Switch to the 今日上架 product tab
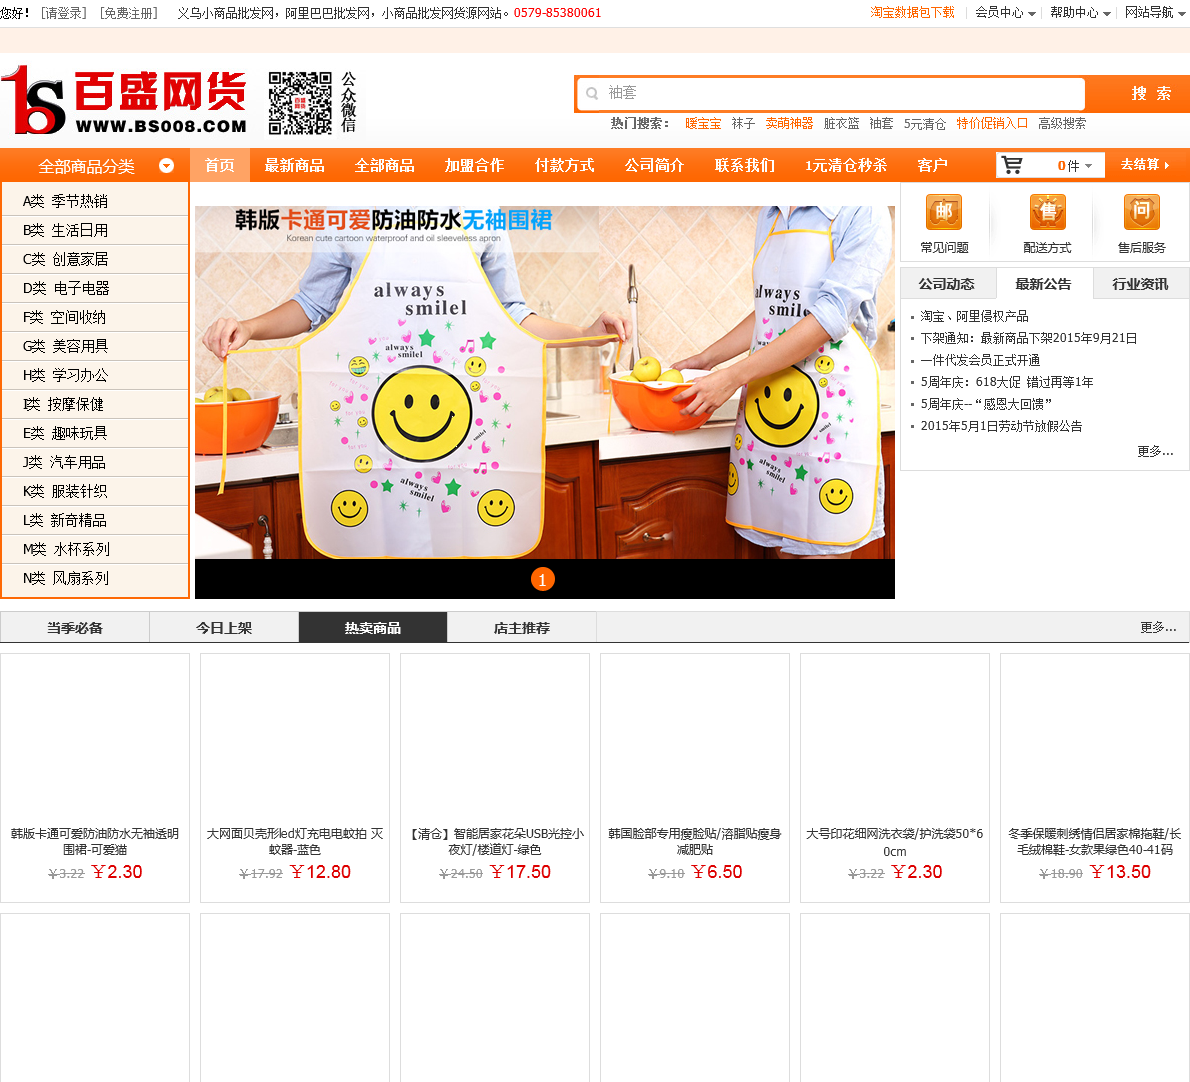The image size is (1190, 1082). [224, 627]
